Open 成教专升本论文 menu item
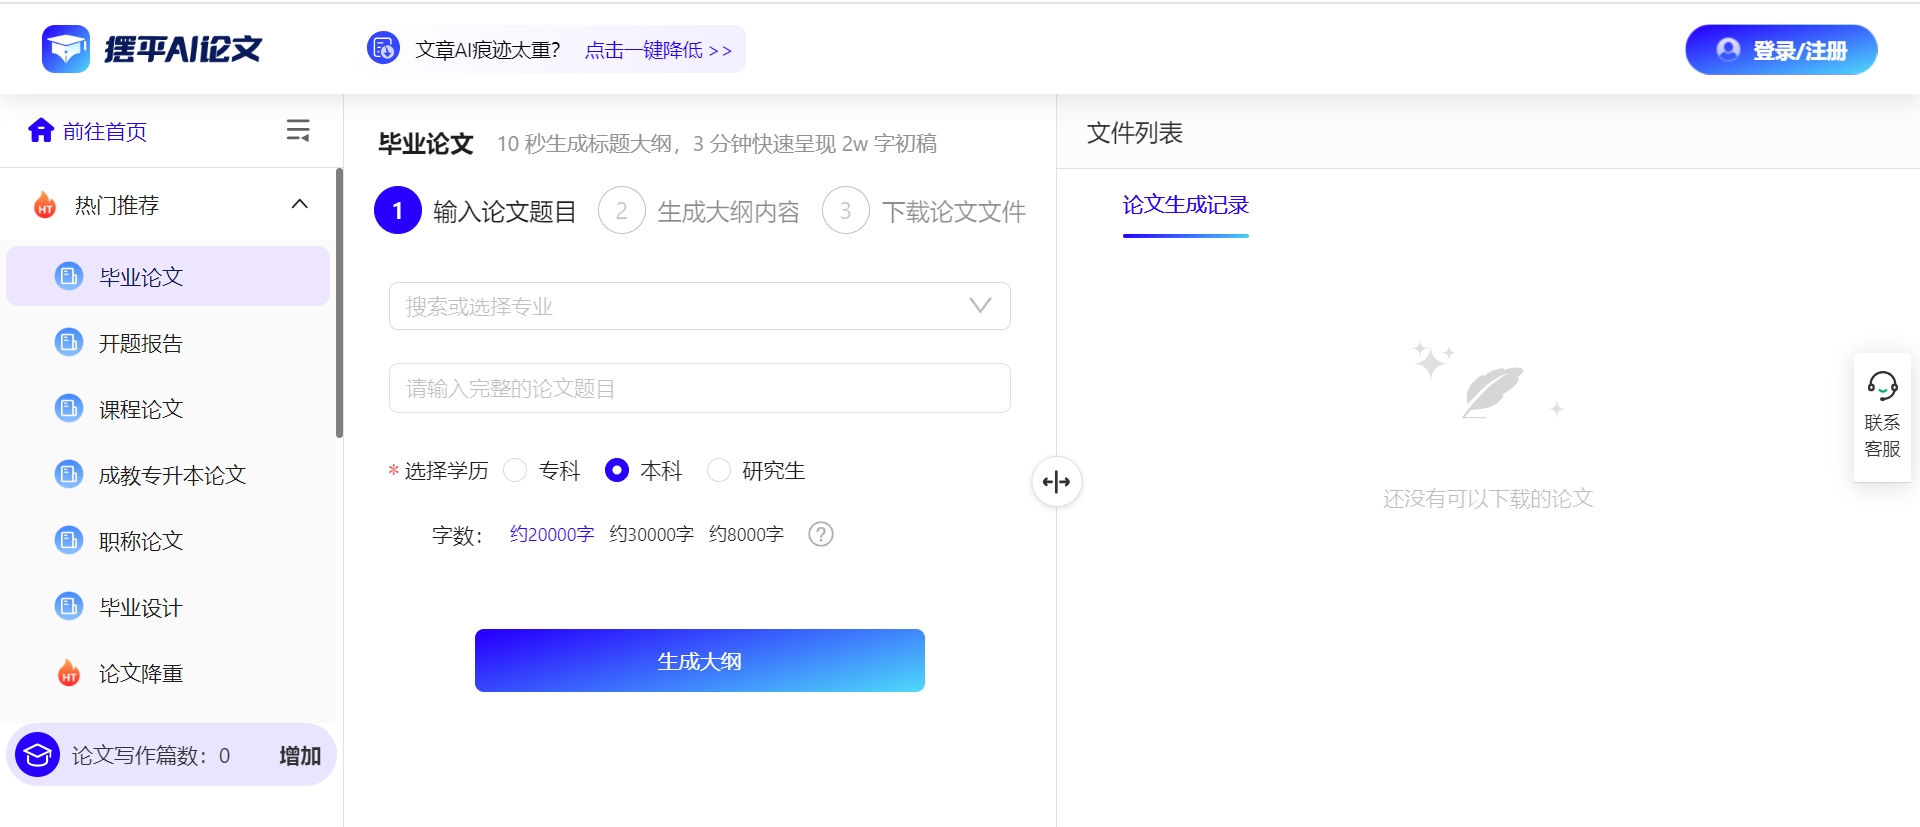1920x827 pixels. coord(168,475)
